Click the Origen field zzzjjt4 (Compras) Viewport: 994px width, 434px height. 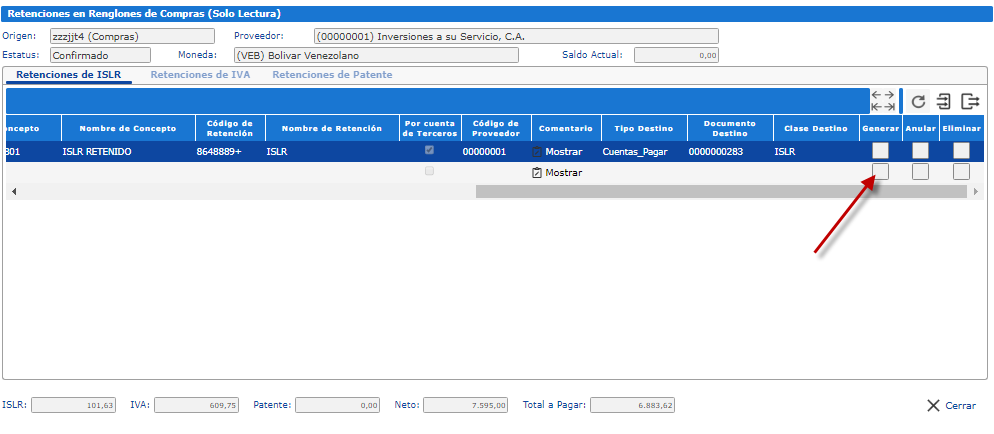click(132, 36)
